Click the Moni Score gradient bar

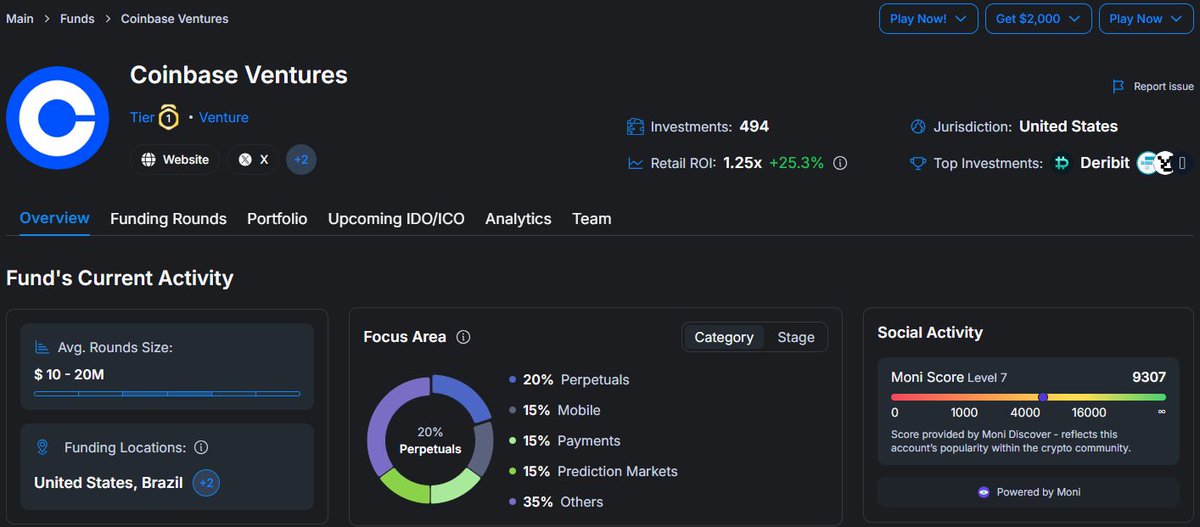pos(1029,397)
